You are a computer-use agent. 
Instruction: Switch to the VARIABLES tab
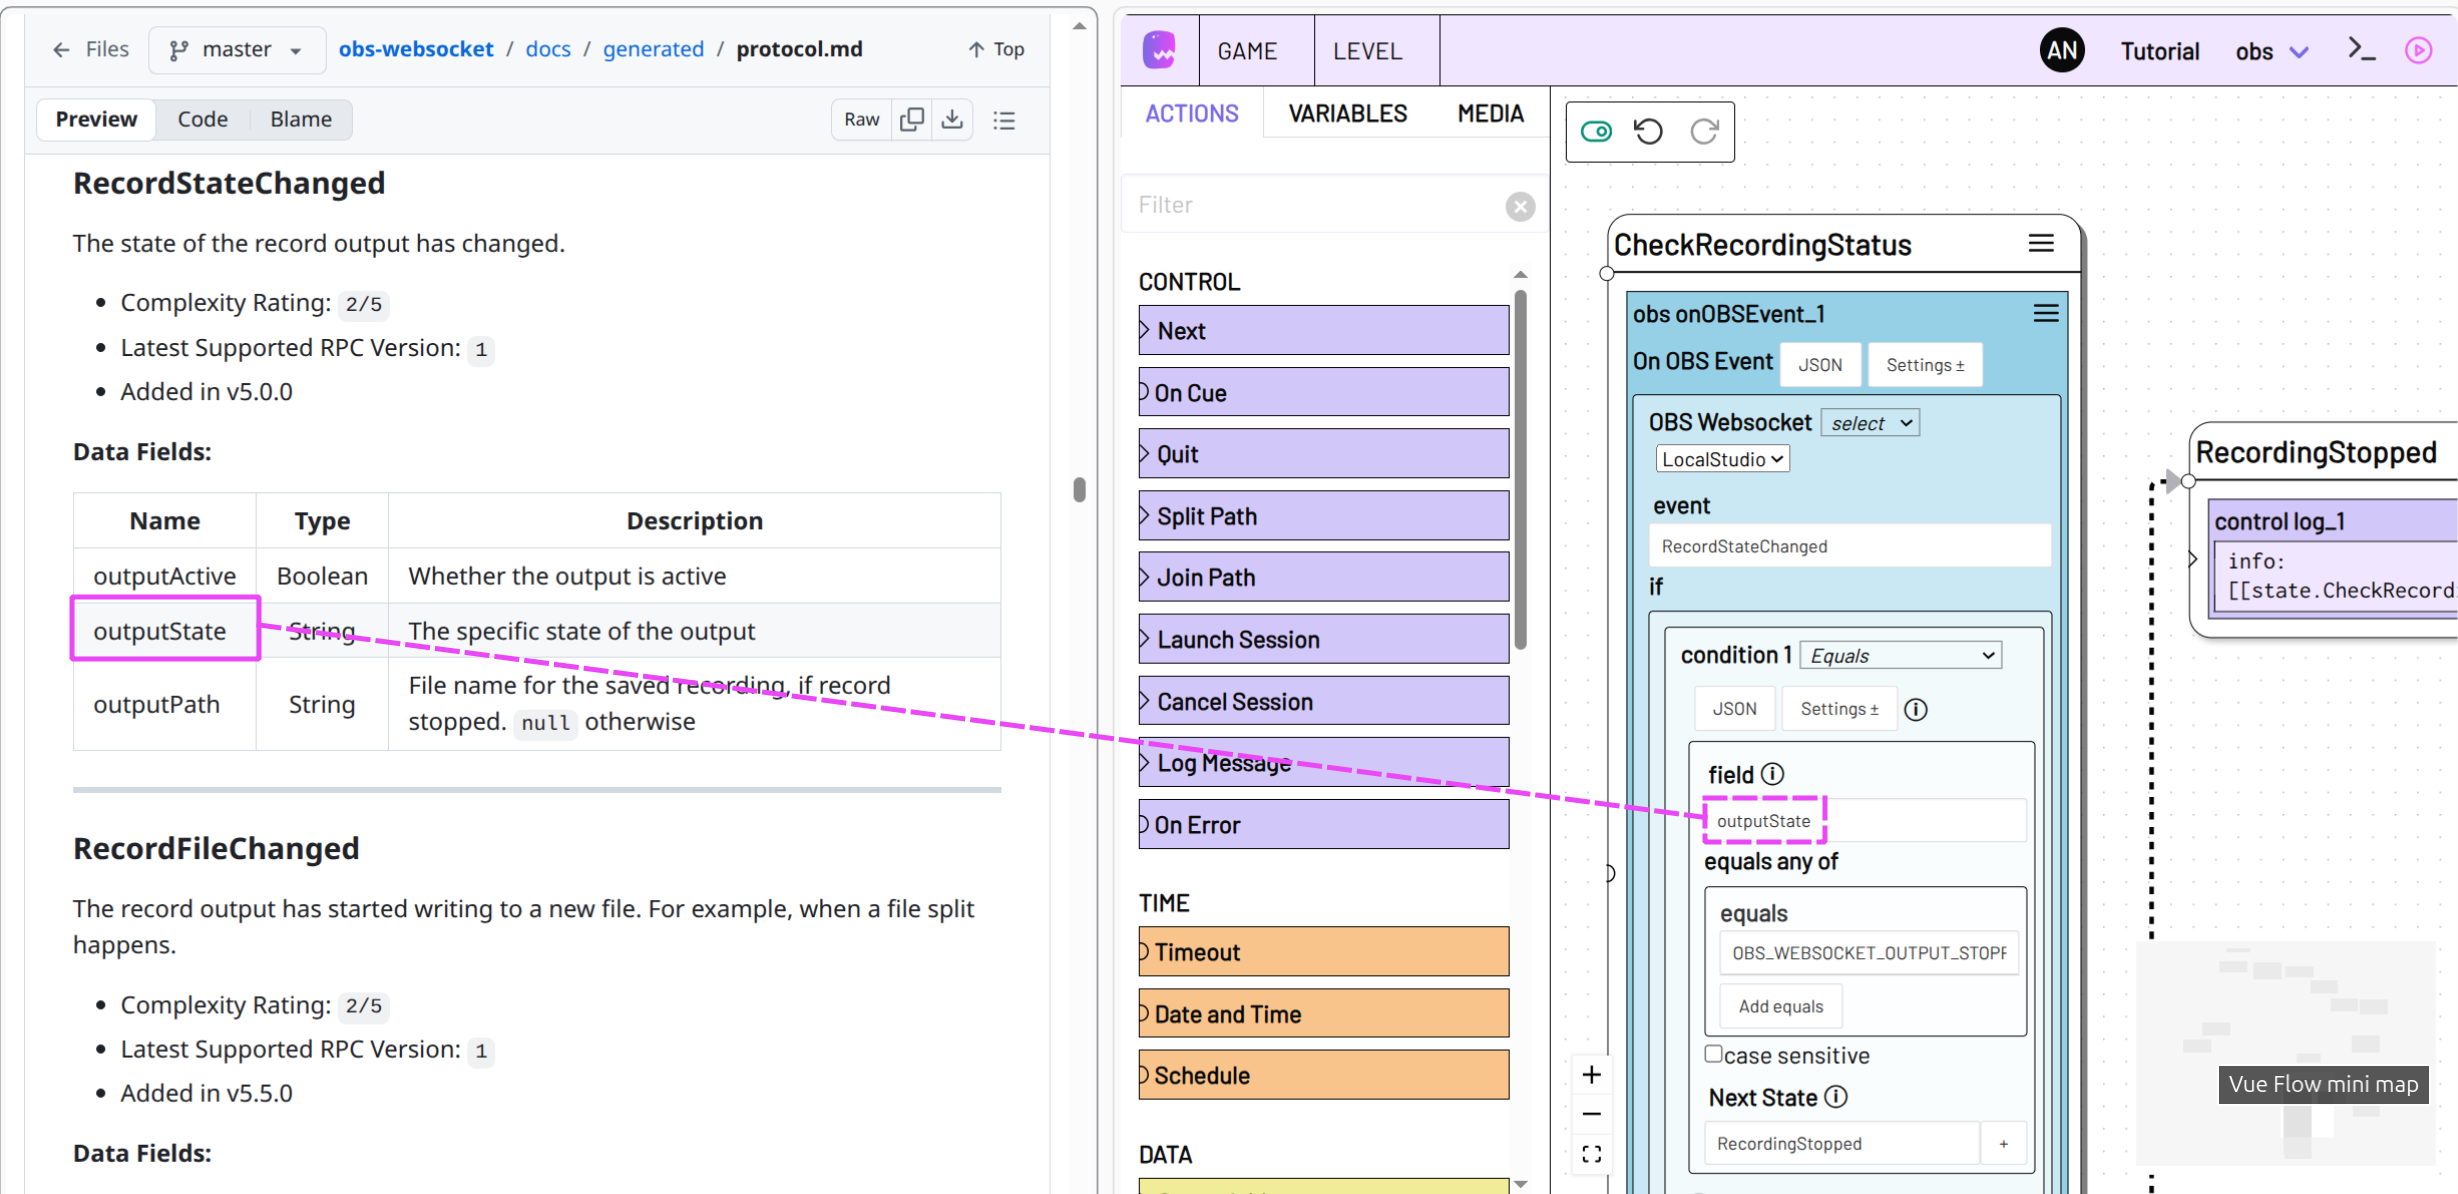tap(1346, 113)
